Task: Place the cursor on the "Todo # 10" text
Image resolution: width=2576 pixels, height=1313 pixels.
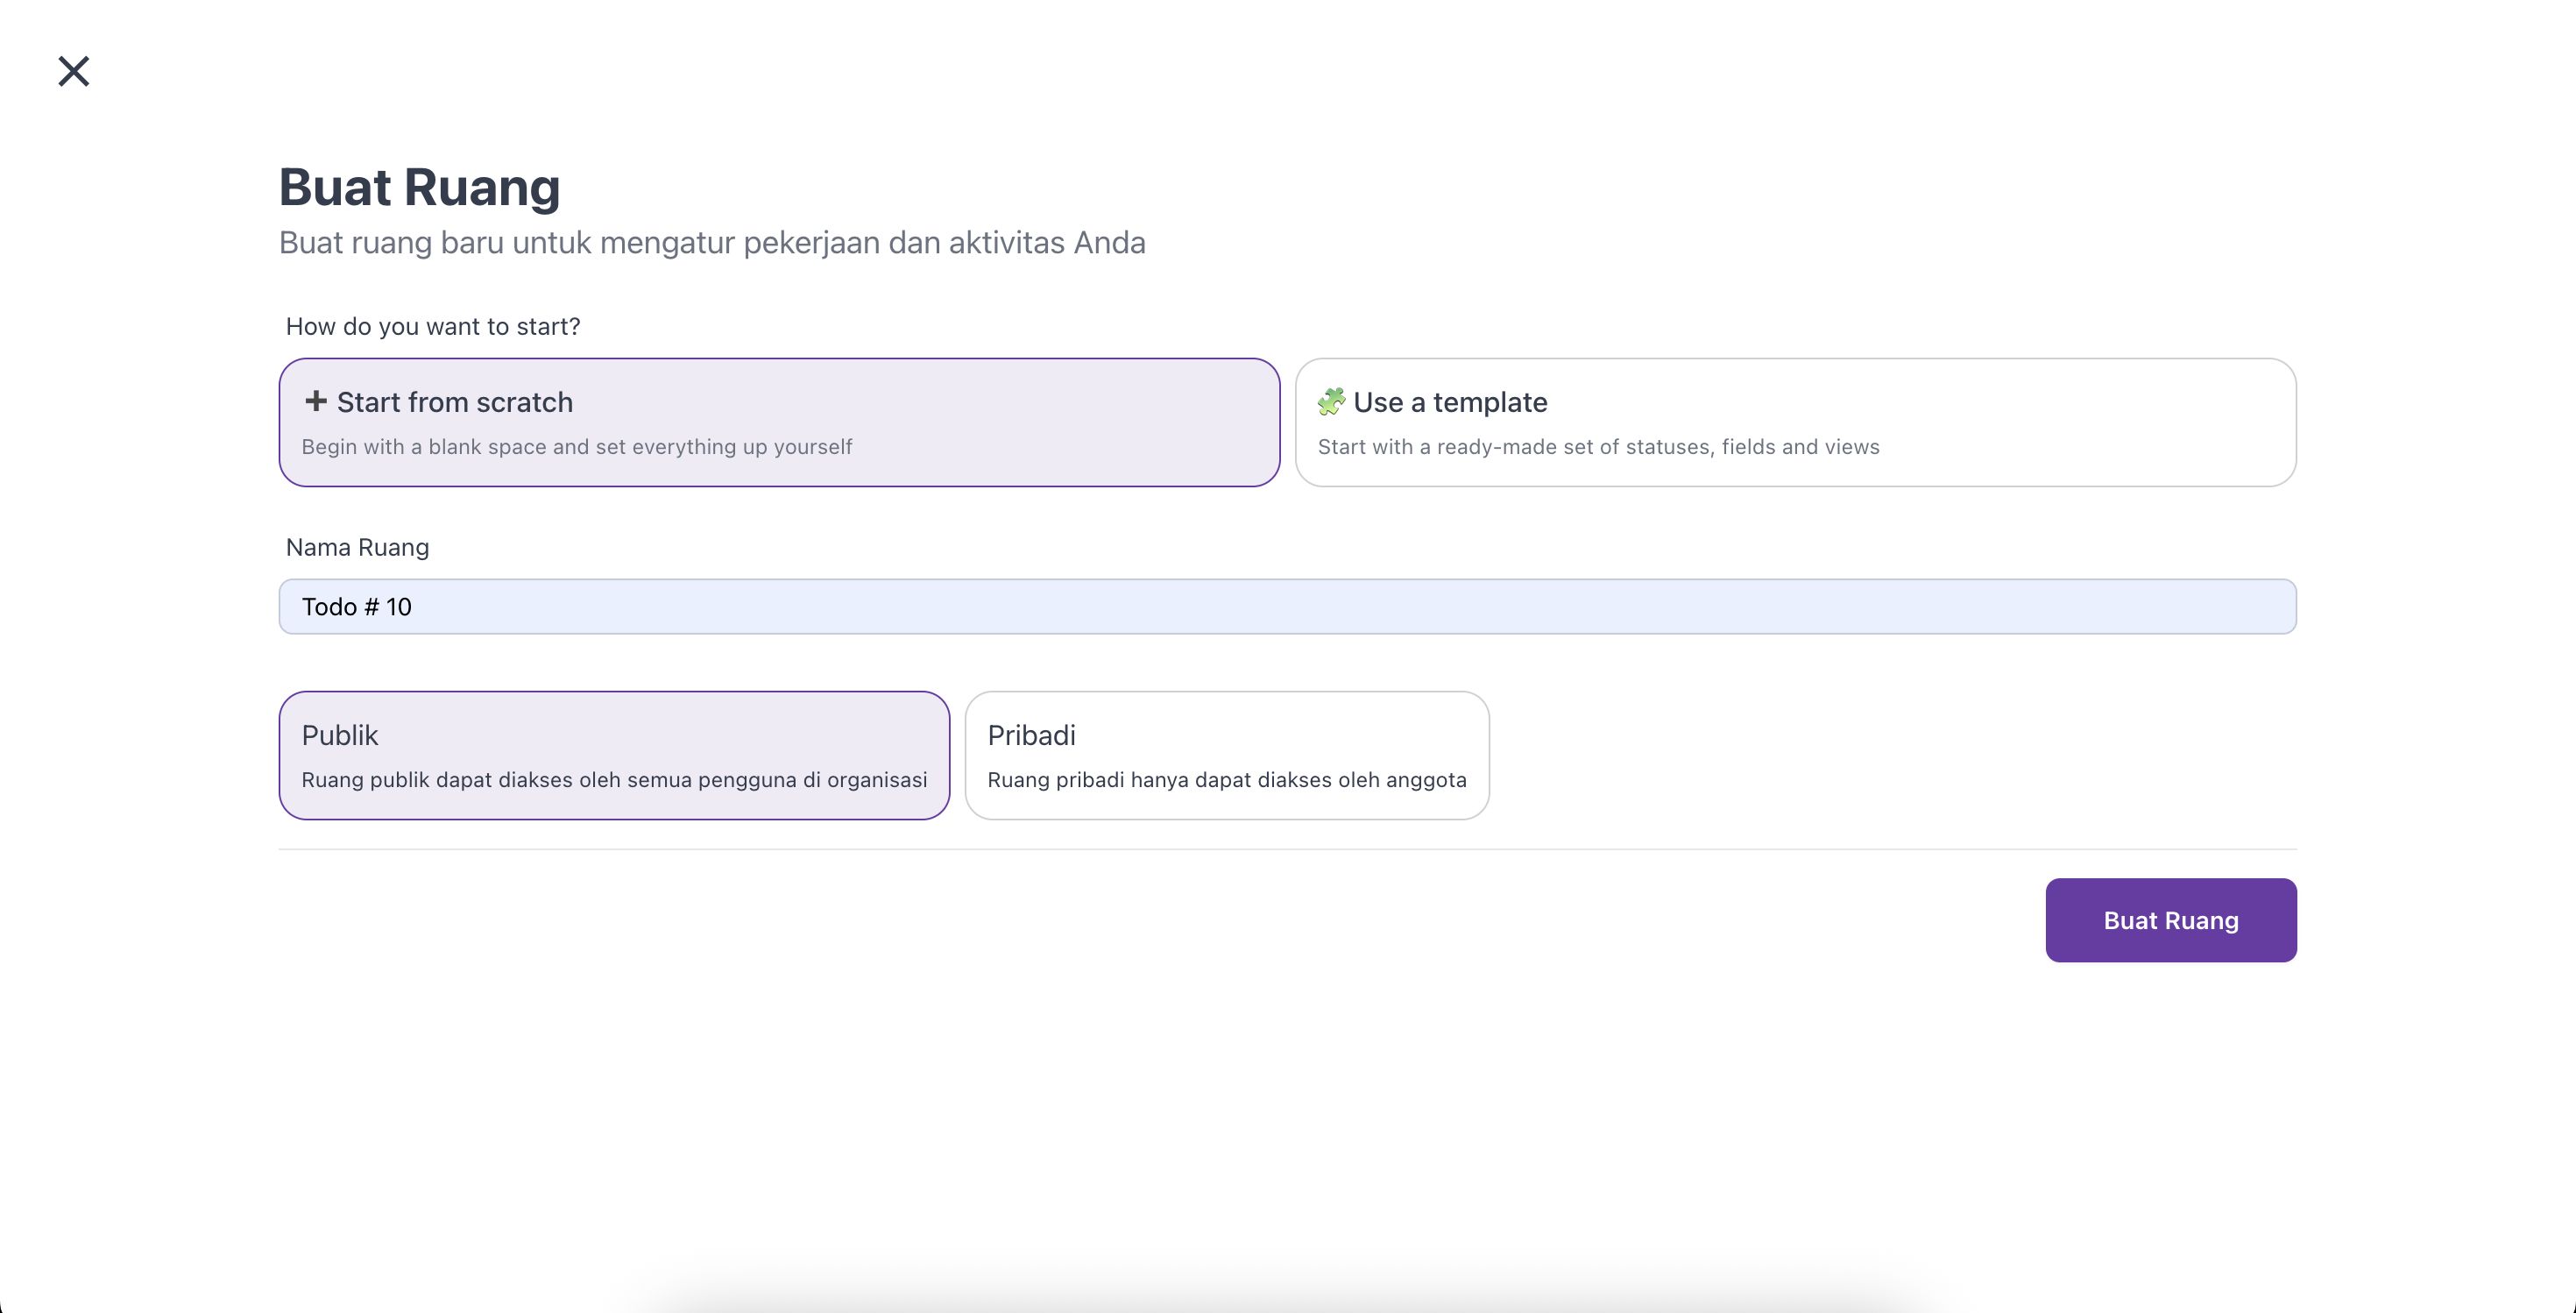Action: (357, 607)
